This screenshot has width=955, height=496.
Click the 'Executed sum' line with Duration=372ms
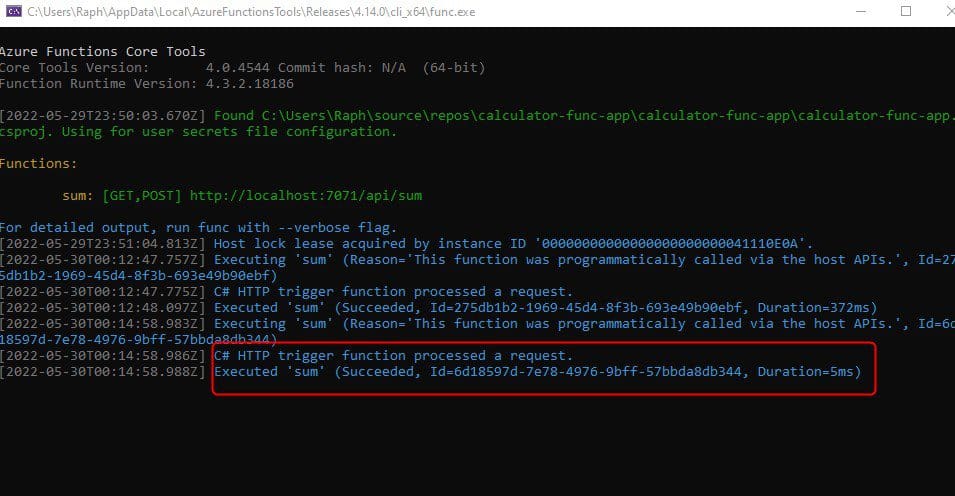tap(439, 308)
